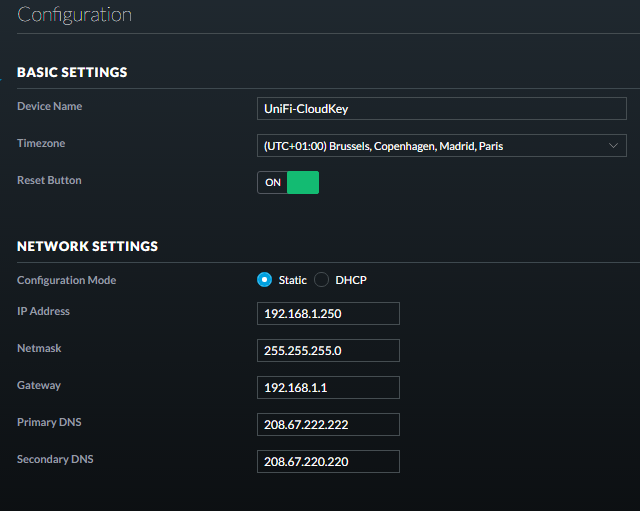Click the Device Name text field
Screen dimensions: 640x511
(442, 109)
